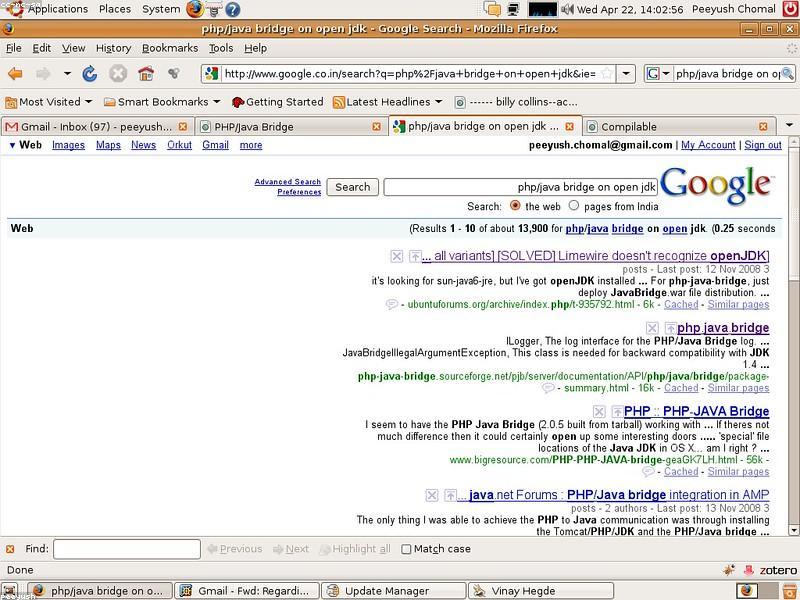Click the Getting Started bookmark
Image resolution: width=800 pixels, height=600 pixels.
pyautogui.click(x=278, y=102)
